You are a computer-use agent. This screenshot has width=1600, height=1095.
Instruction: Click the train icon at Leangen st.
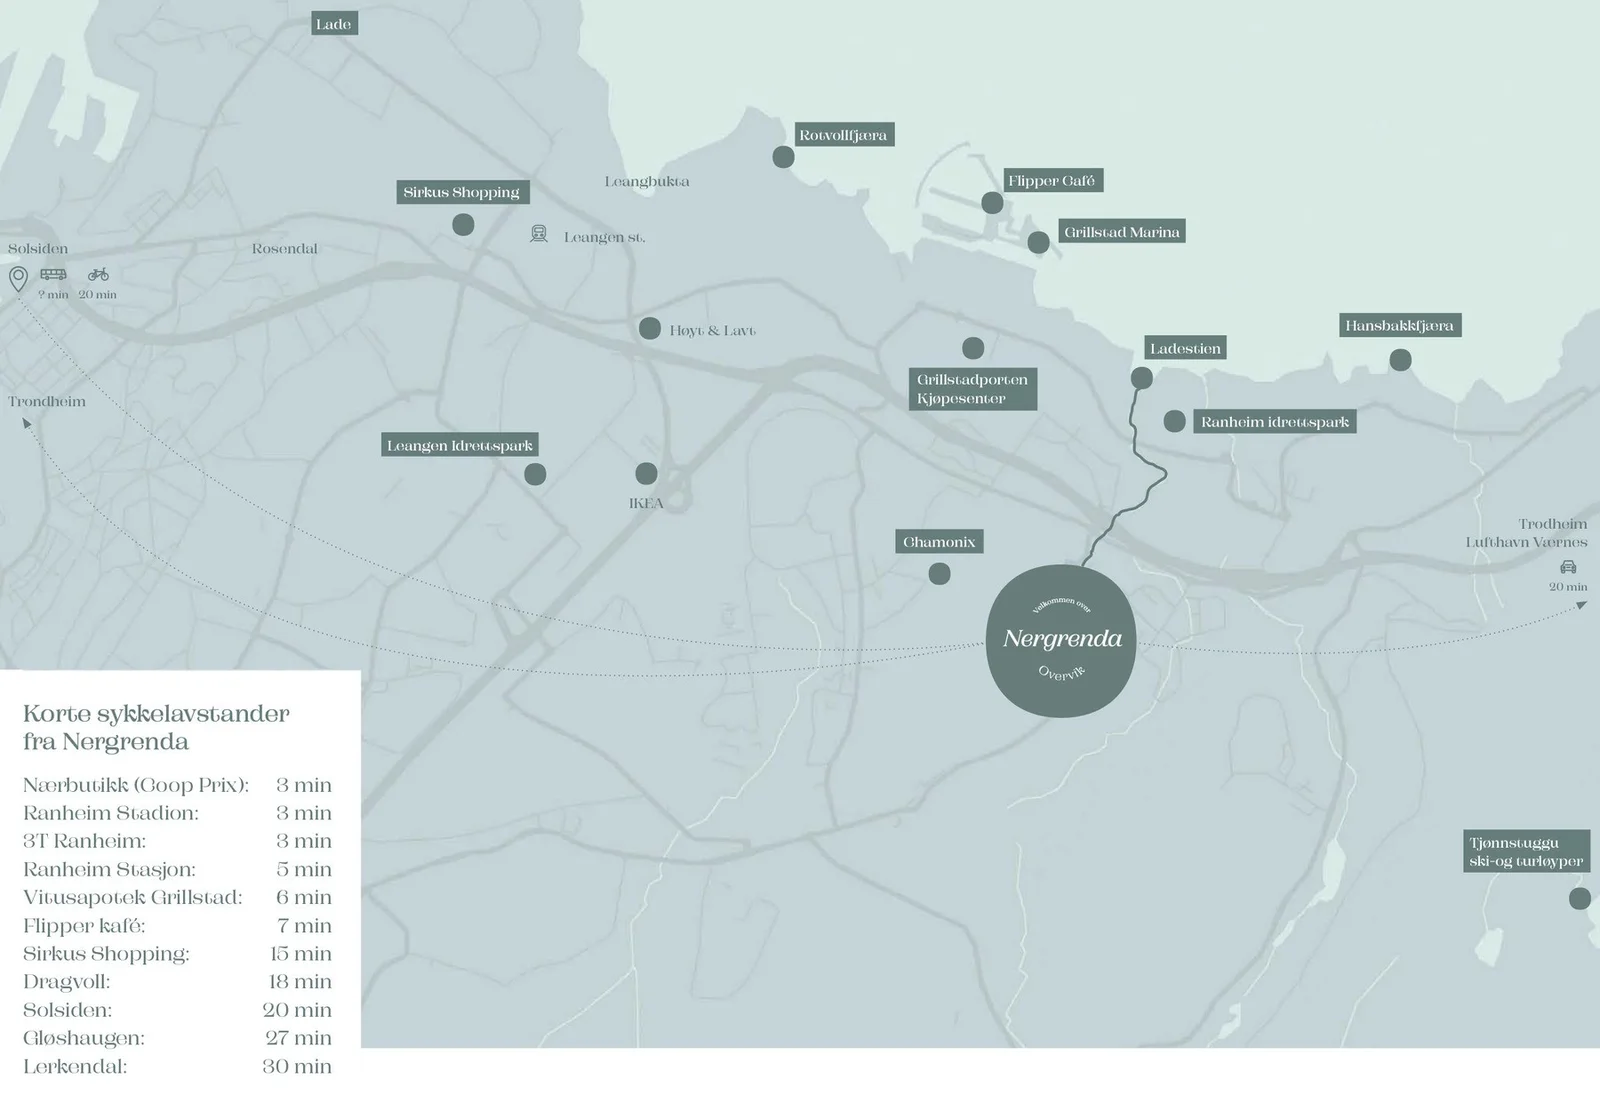[539, 235]
